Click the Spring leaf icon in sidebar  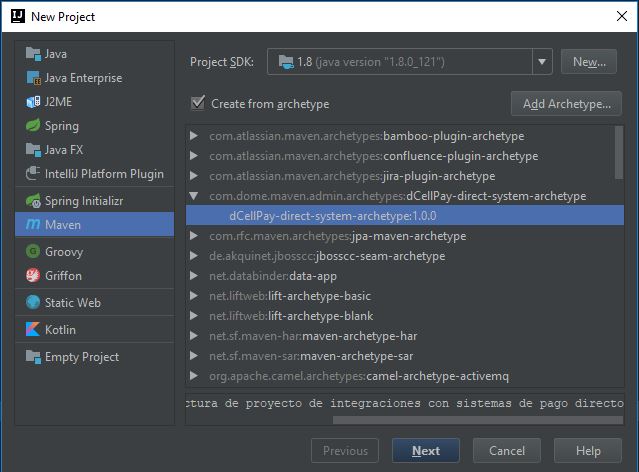[33, 126]
